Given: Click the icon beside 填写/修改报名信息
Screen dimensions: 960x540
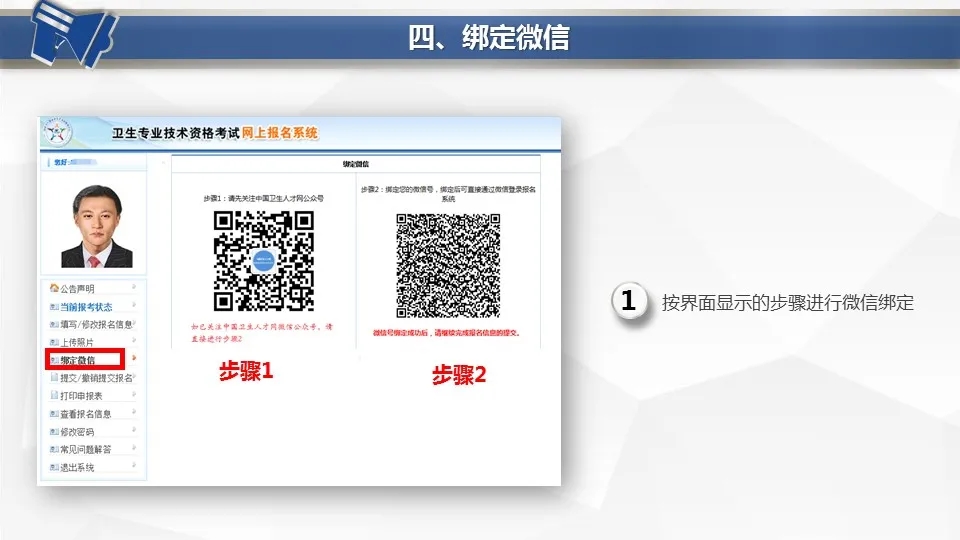Looking at the screenshot, I should [54, 324].
